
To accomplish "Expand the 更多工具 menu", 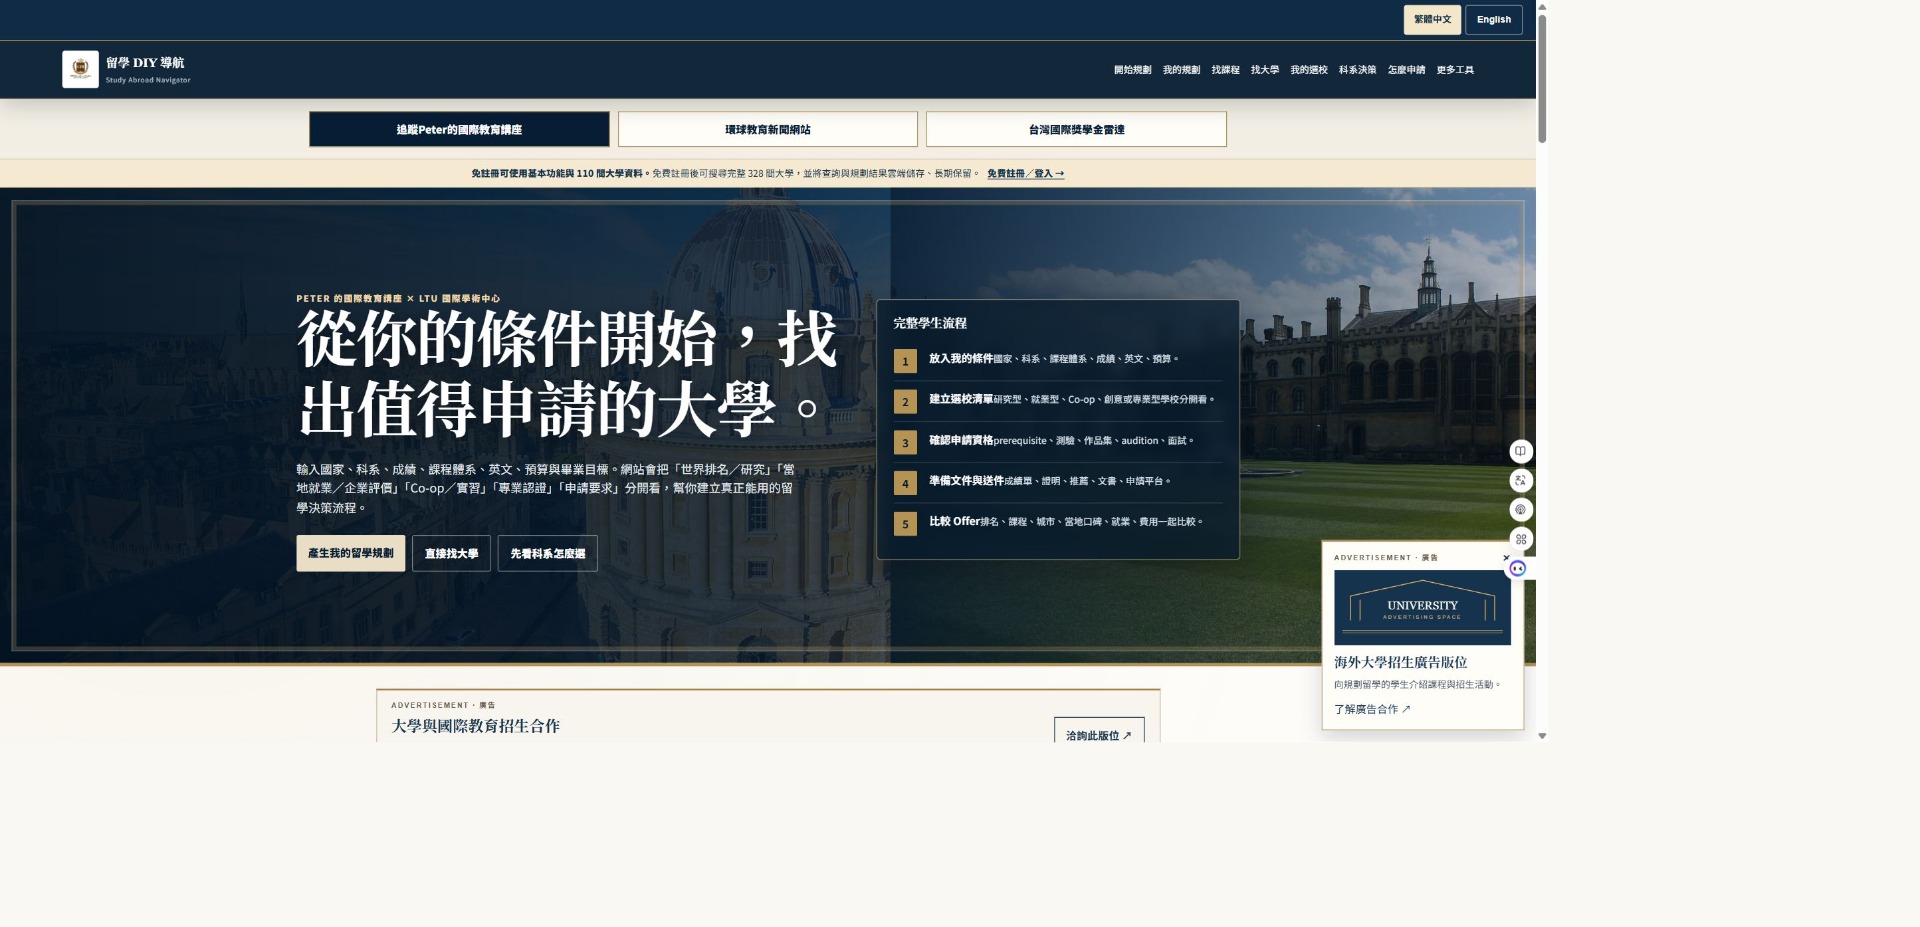I will [x=1455, y=70].
